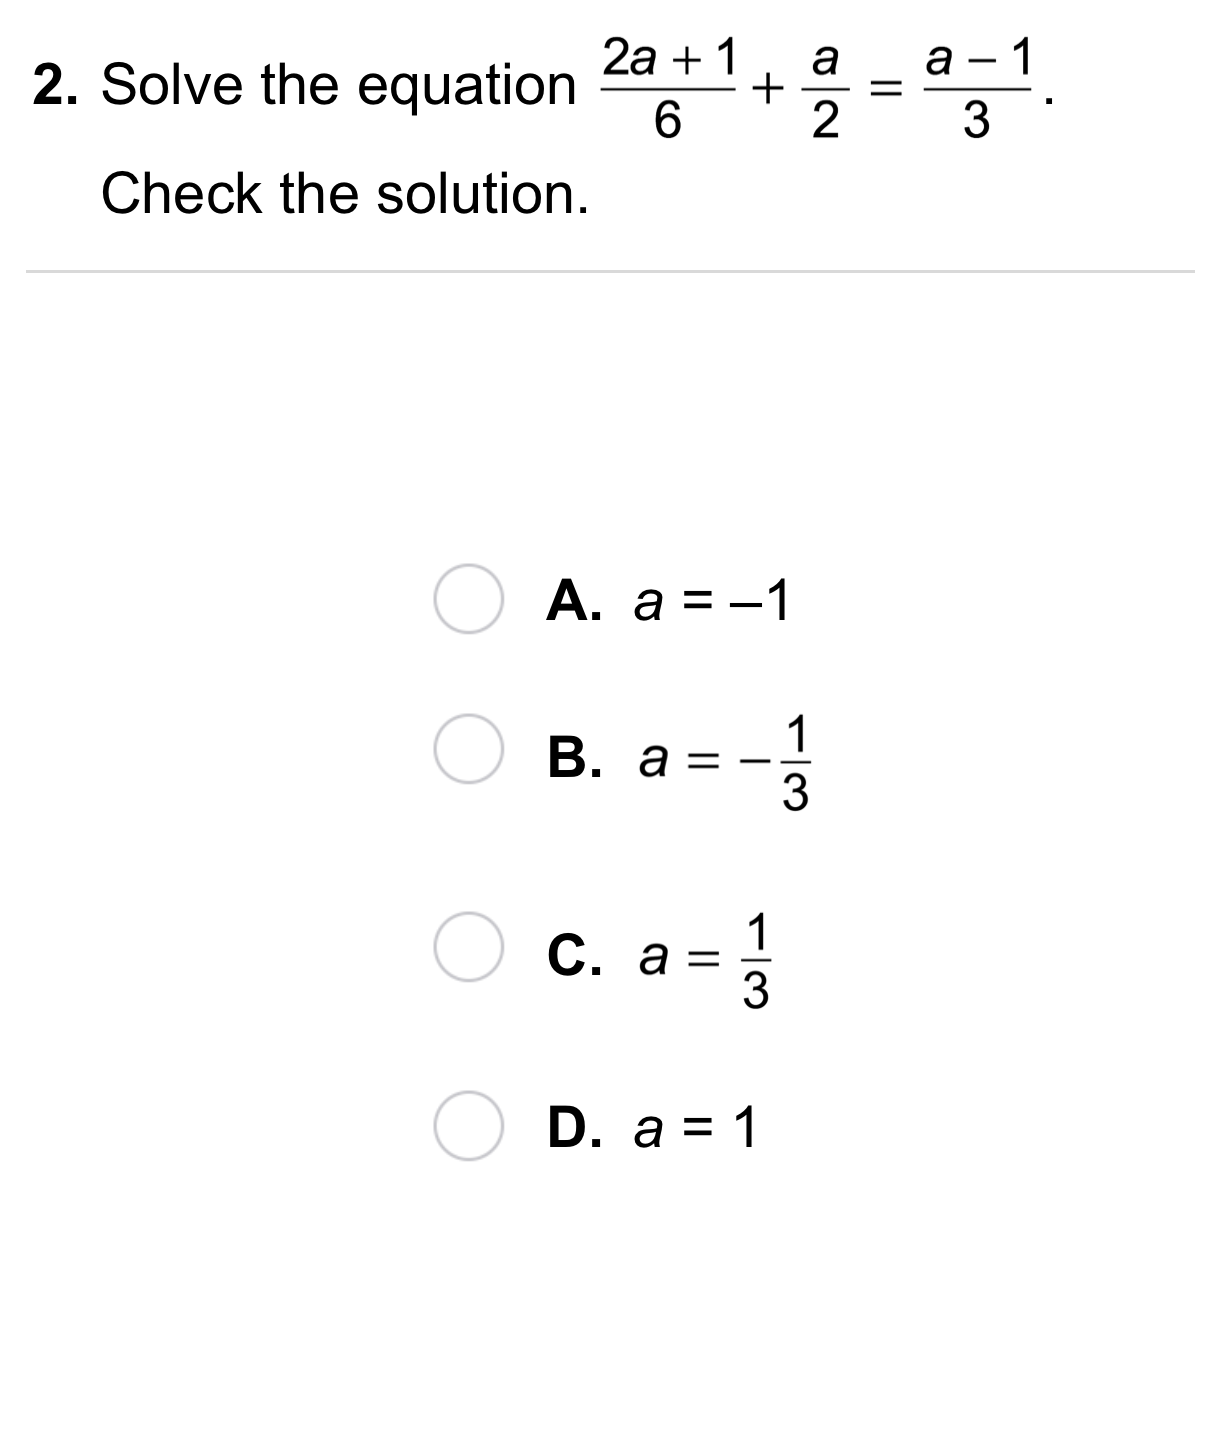Click the 'Solve the equation' text
The image size is (1222, 1430).
(x=339, y=85)
